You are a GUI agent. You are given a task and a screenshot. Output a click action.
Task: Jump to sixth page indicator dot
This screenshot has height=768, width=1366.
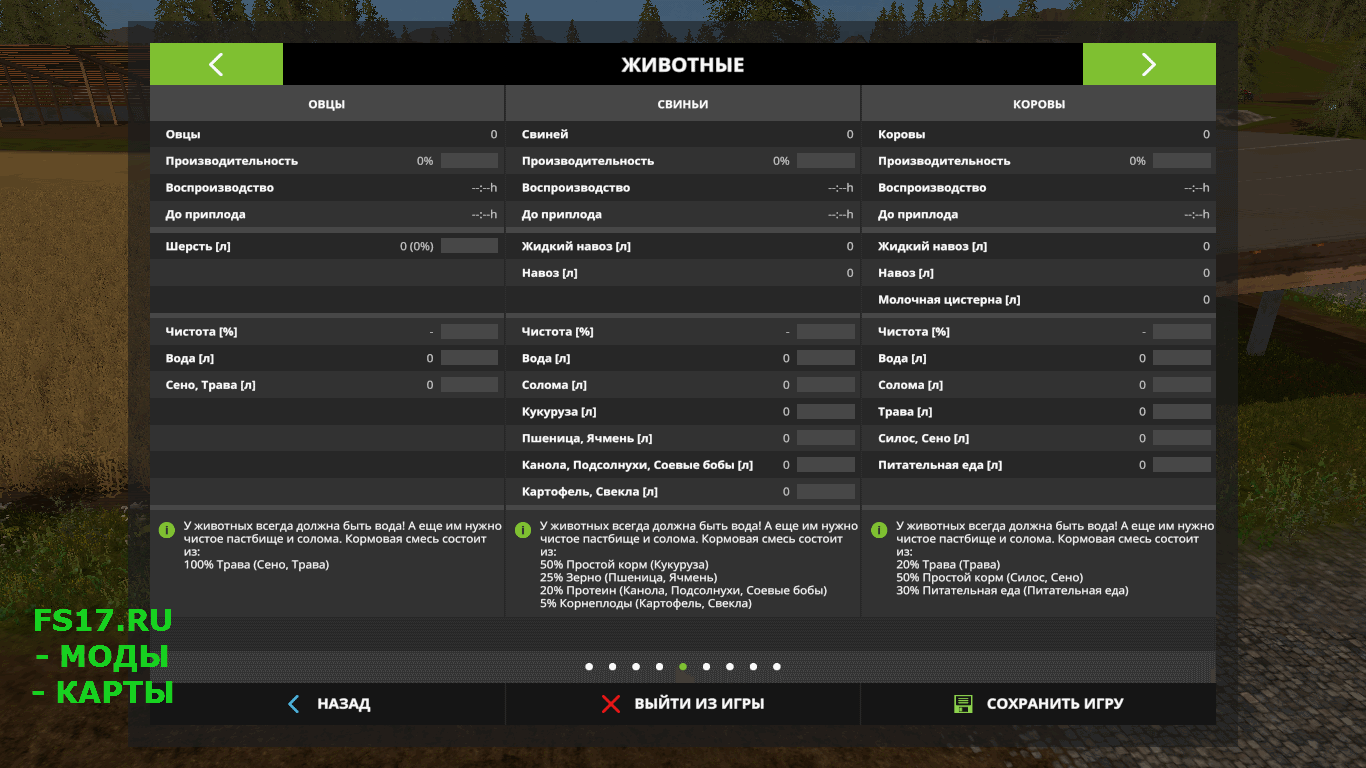coord(706,666)
